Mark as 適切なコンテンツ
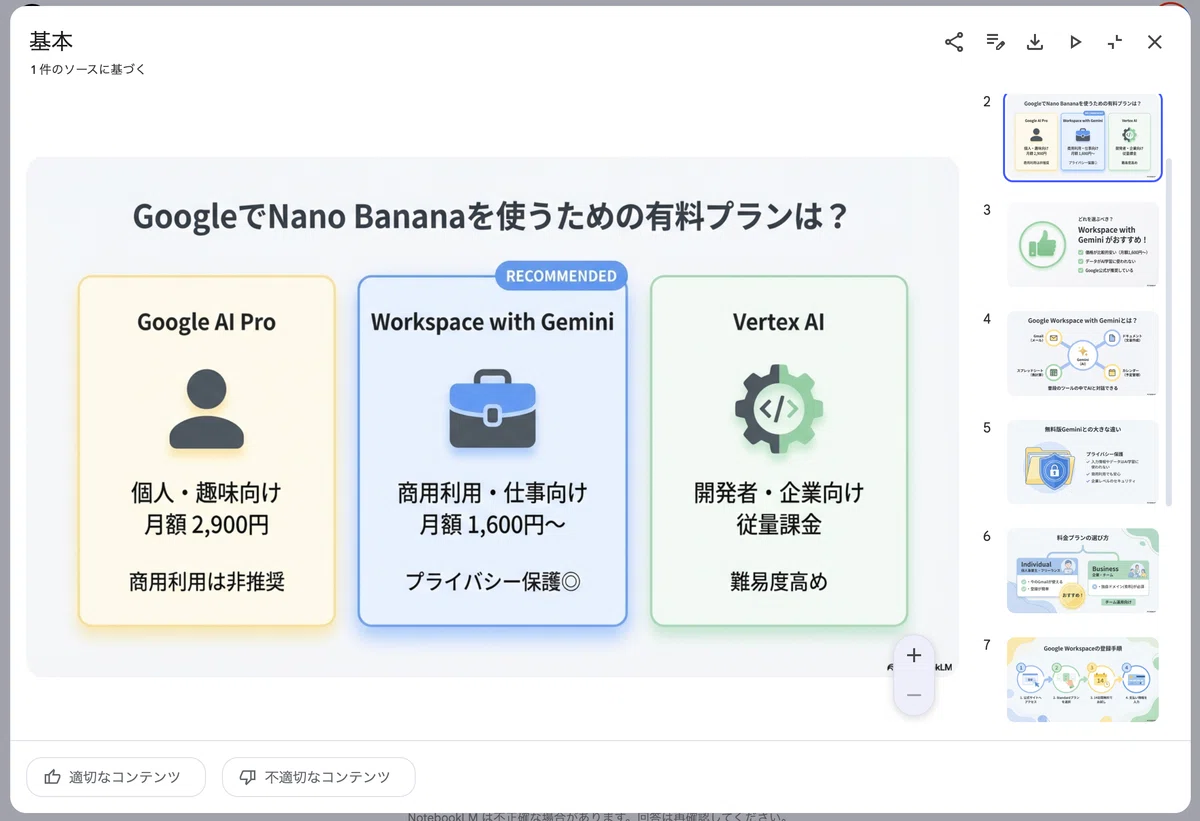This screenshot has width=1200, height=821. tap(116, 777)
